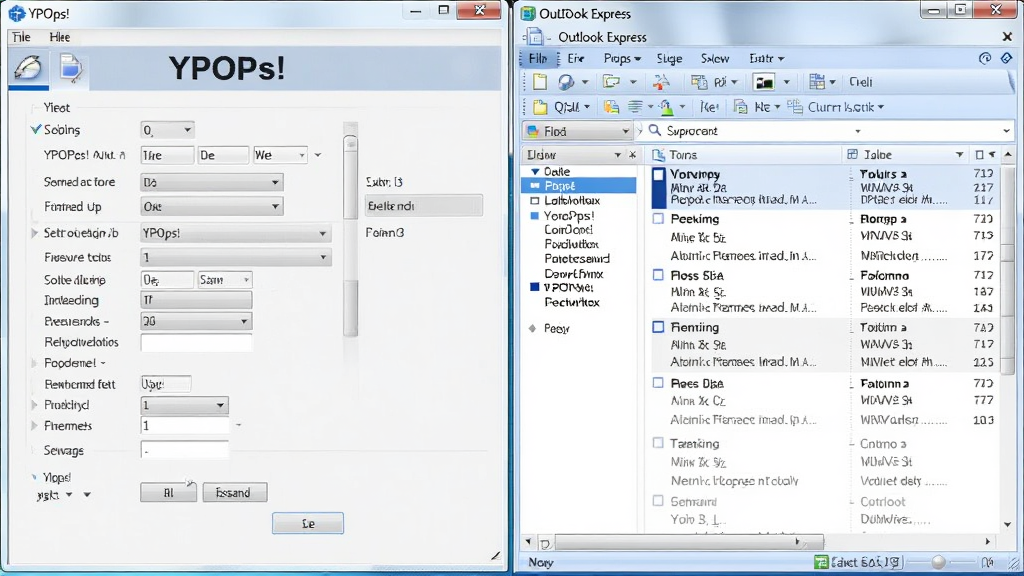Click the green status icon in Outlook status bar

821,562
